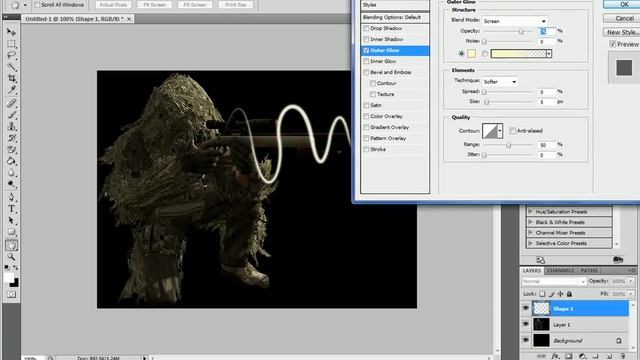Select the gradient glow radio button
Viewport: 640px width, 360px height.
point(485,53)
